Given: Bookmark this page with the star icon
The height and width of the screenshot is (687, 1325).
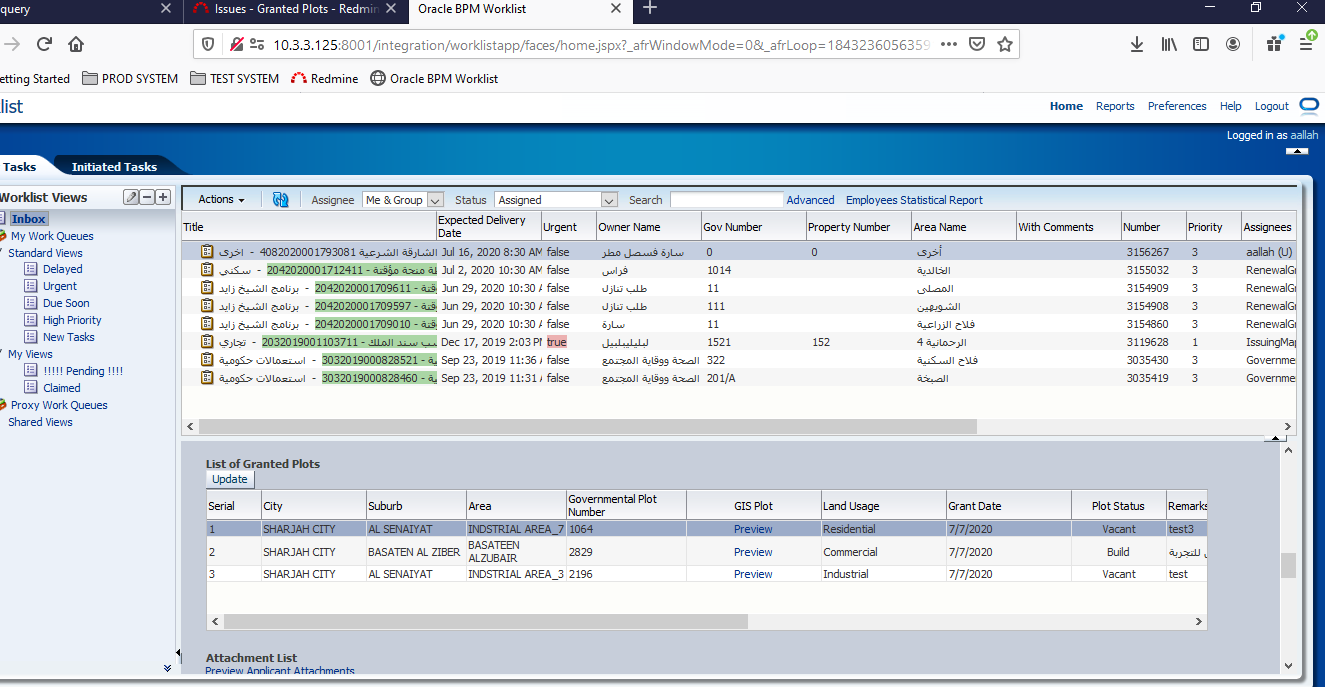Looking at the screenshot, I should pos(1005,44).
